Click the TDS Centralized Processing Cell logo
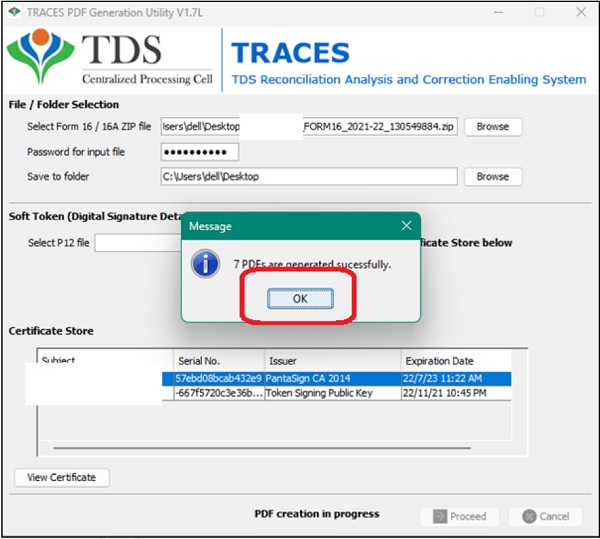This screenshot has height=539, width=600. pyautogui.click(x=110, y=59)
